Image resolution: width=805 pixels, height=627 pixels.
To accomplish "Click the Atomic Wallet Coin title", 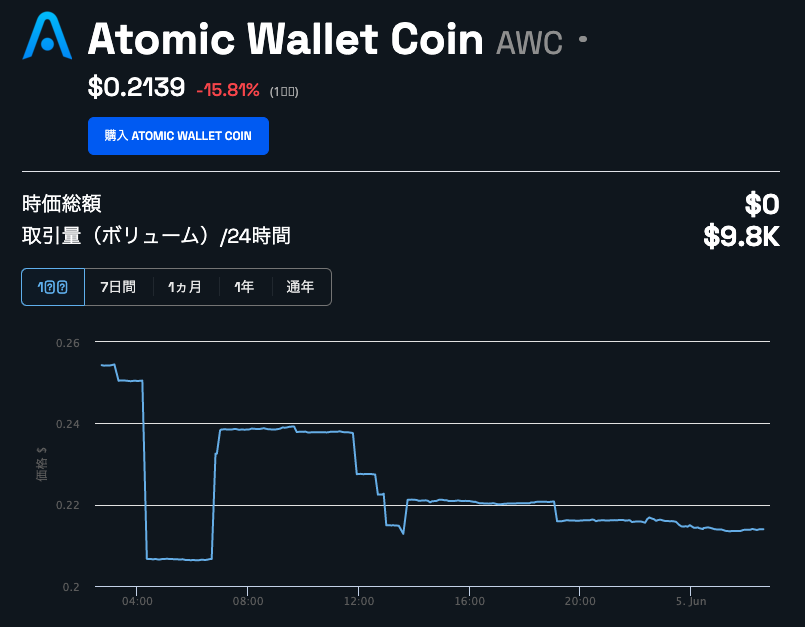I will coord(286,39).
